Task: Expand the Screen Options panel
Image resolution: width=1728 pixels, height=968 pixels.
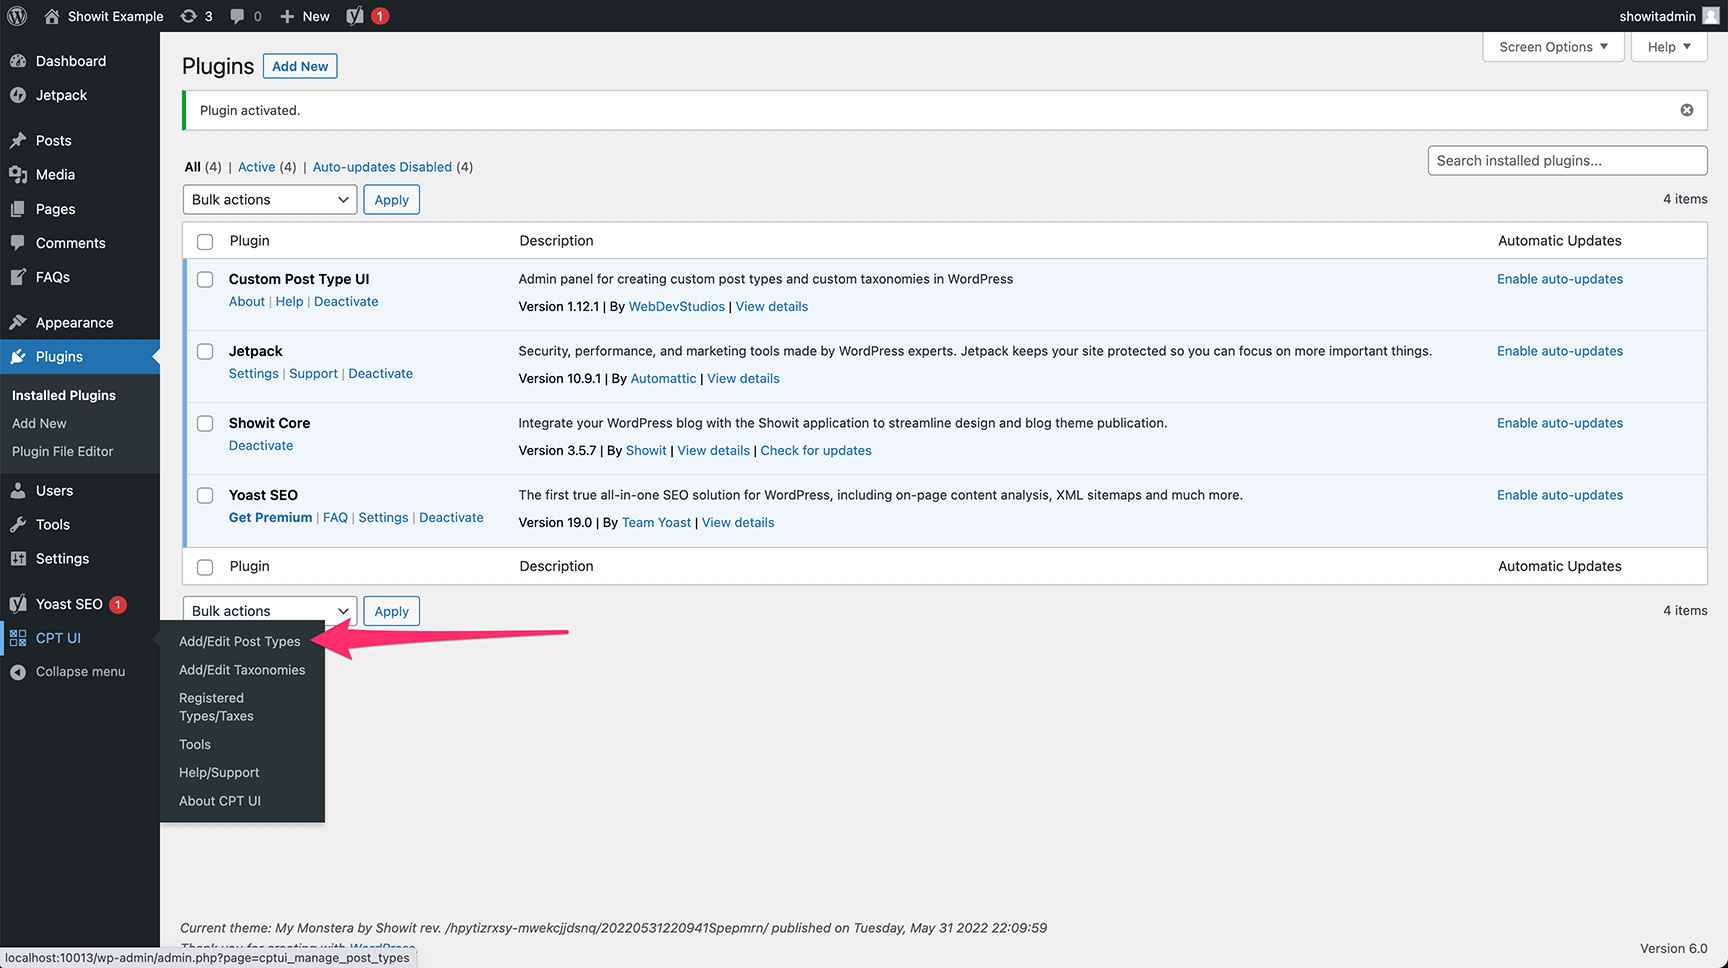Action: click(1553, 46)
